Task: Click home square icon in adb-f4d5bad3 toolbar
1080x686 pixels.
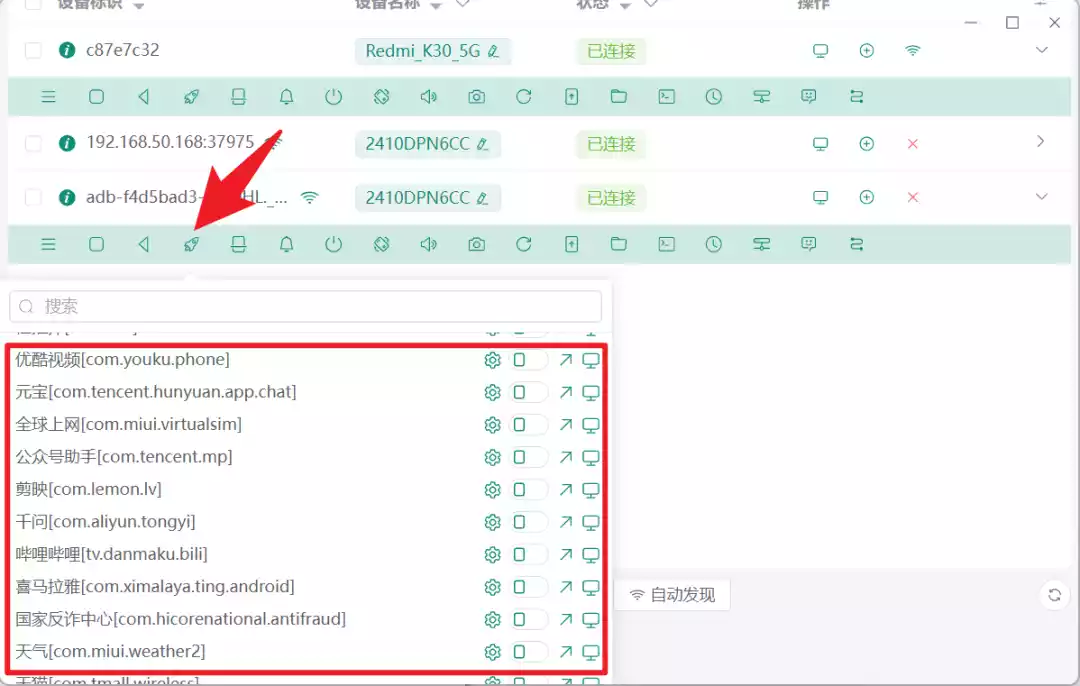Action: click(96, 244)
